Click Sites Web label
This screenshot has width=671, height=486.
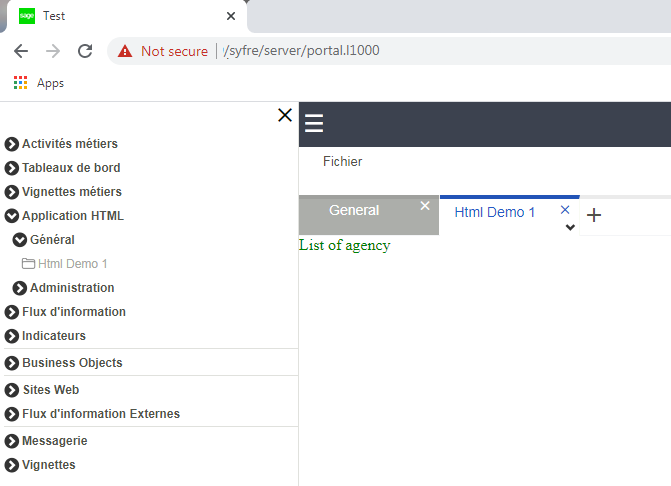point(51,389)
